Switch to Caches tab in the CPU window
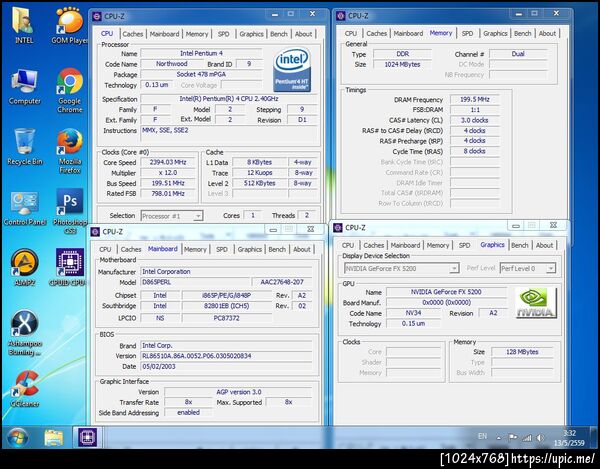Screen dimensions: 600x469 tap(132, 34)
